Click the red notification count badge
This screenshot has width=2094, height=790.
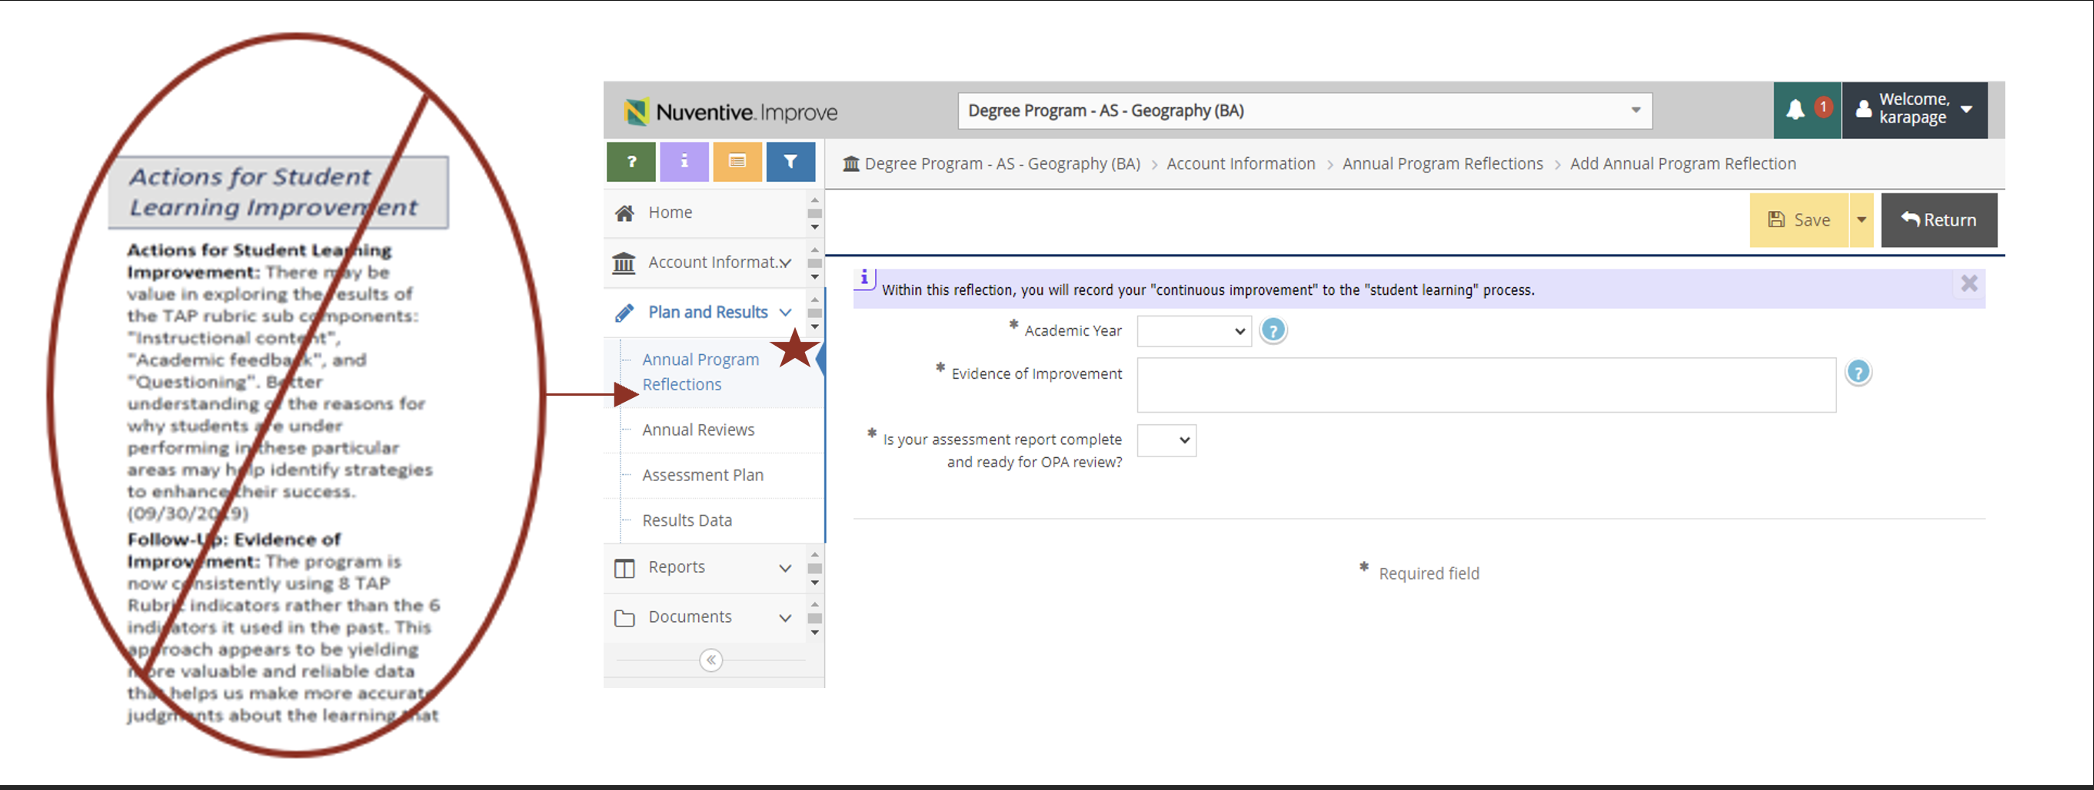coord(1824,106)
